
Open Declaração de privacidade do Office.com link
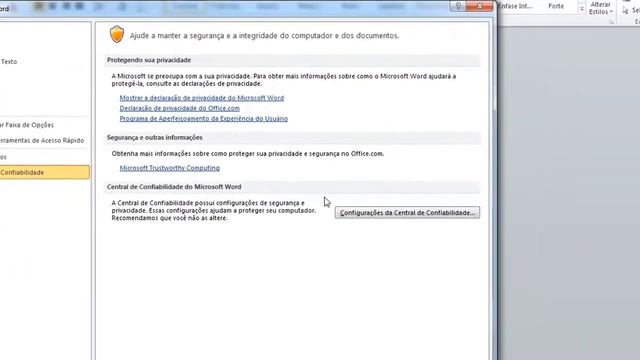coord(180,108)
